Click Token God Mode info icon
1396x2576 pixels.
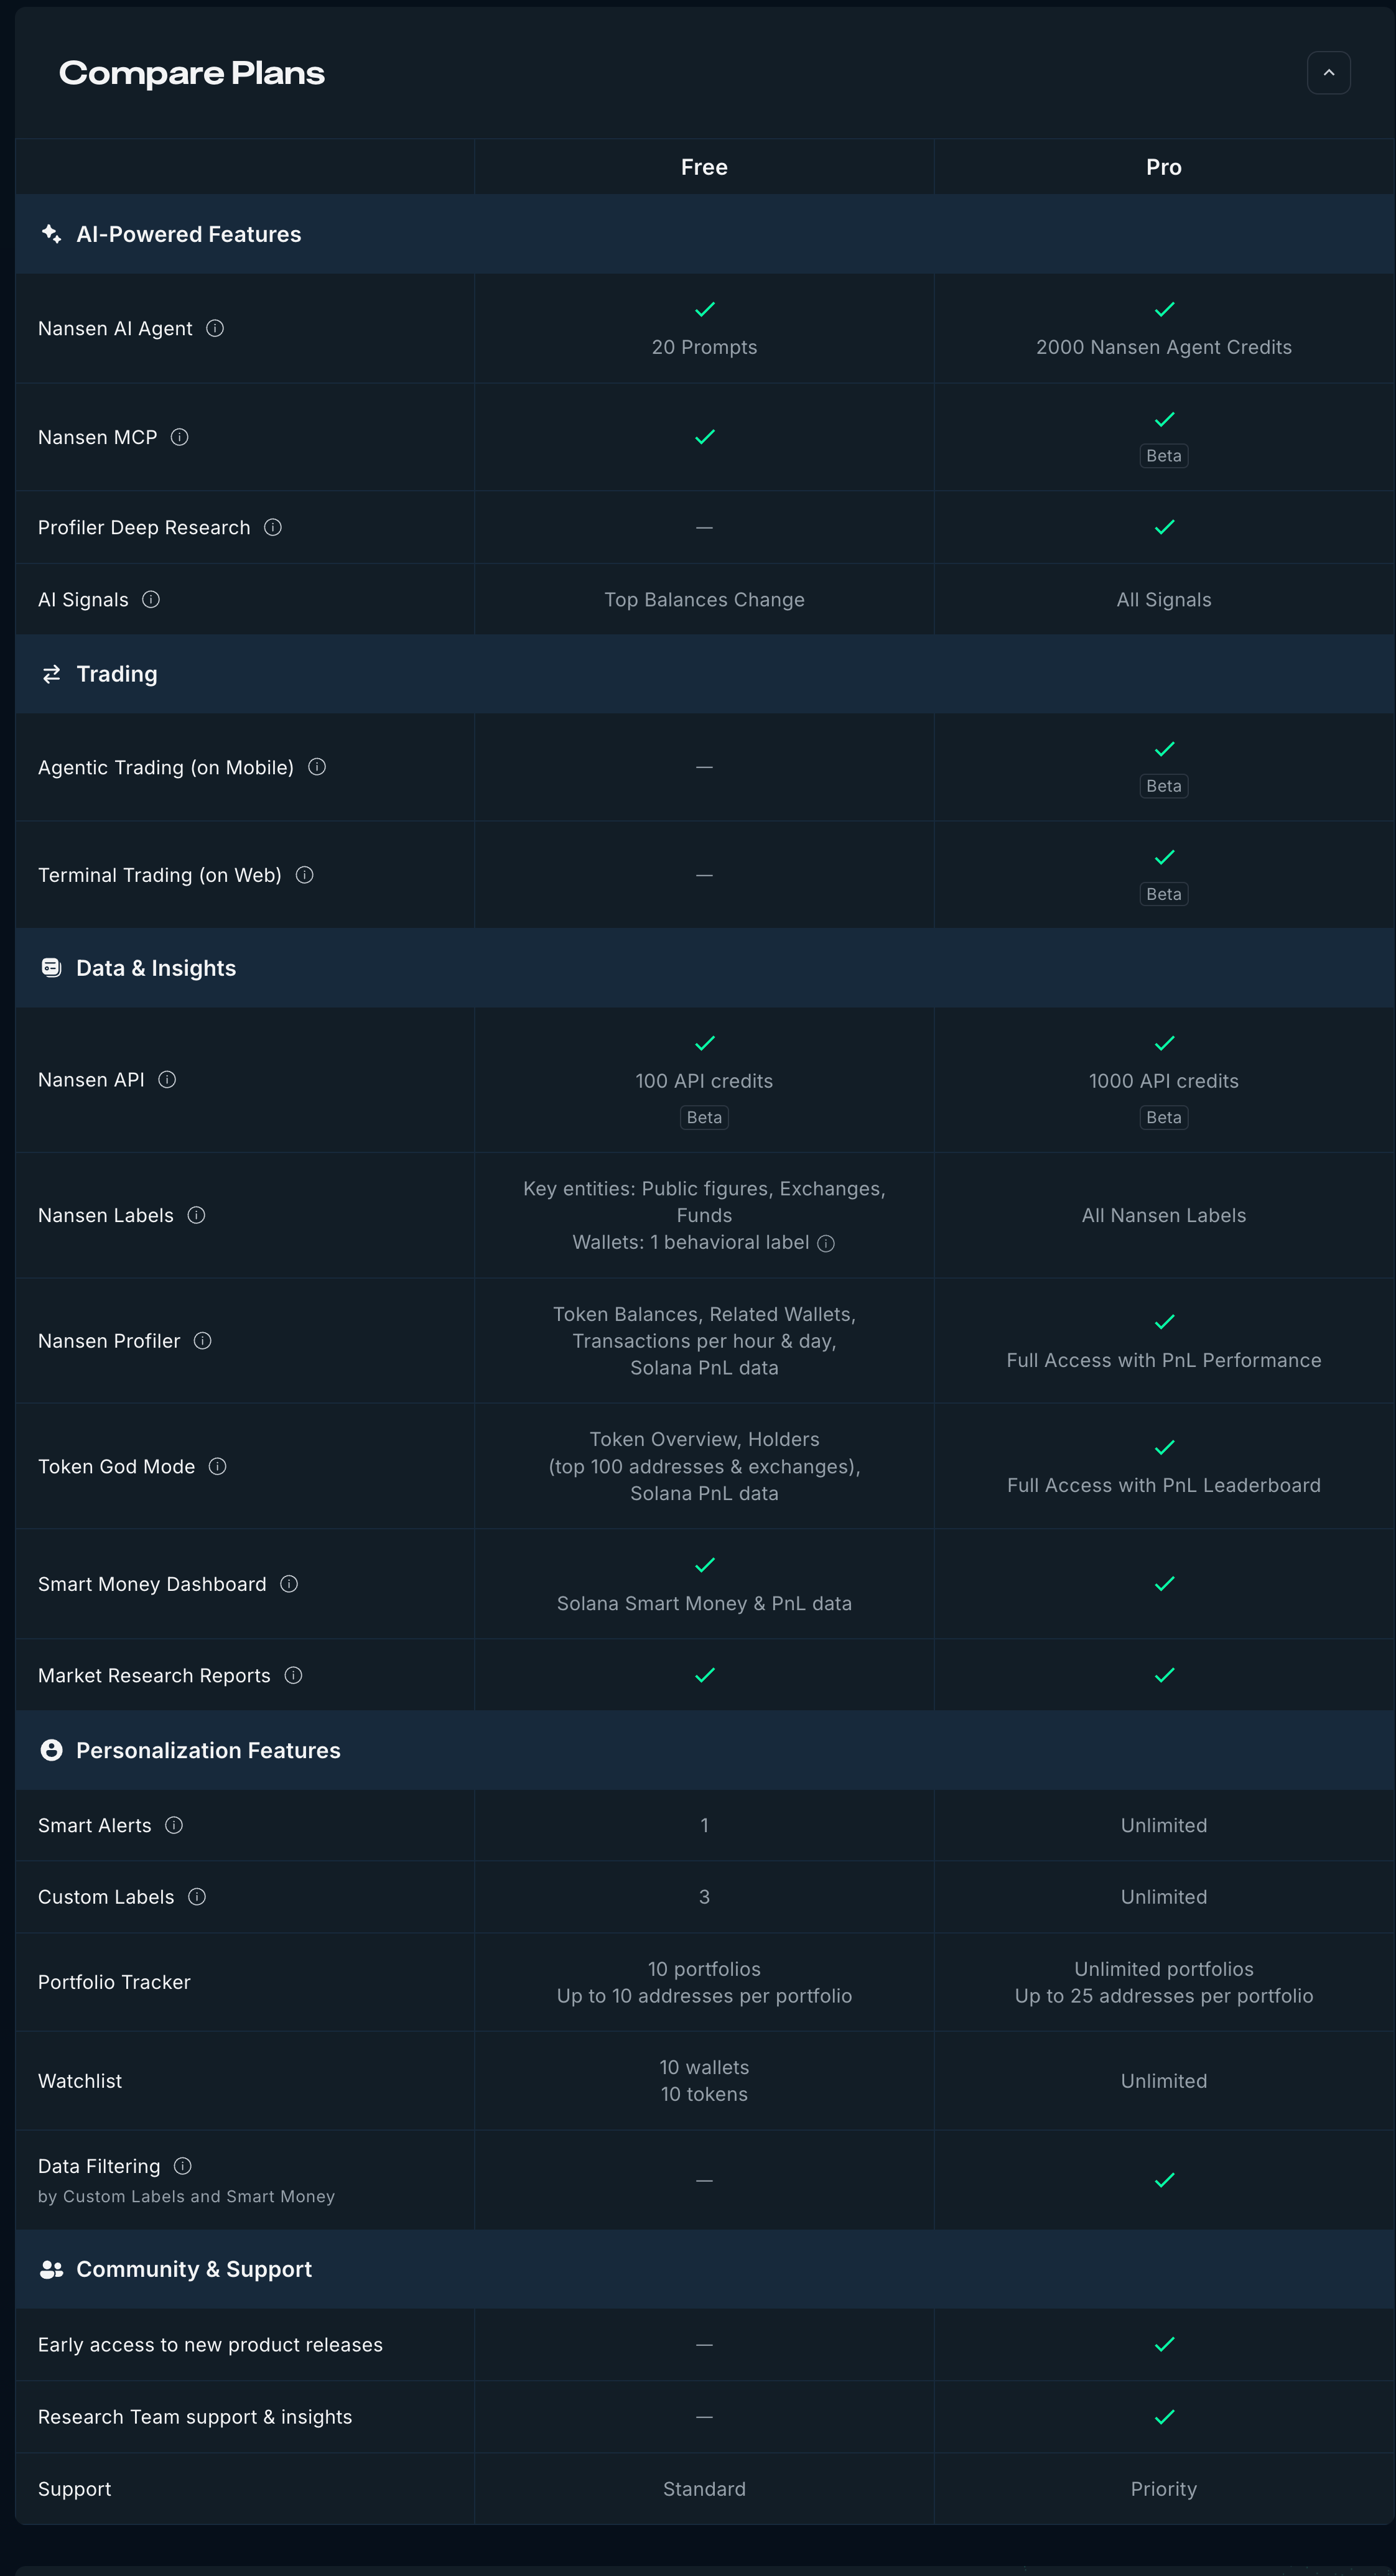click(217, 1466)
